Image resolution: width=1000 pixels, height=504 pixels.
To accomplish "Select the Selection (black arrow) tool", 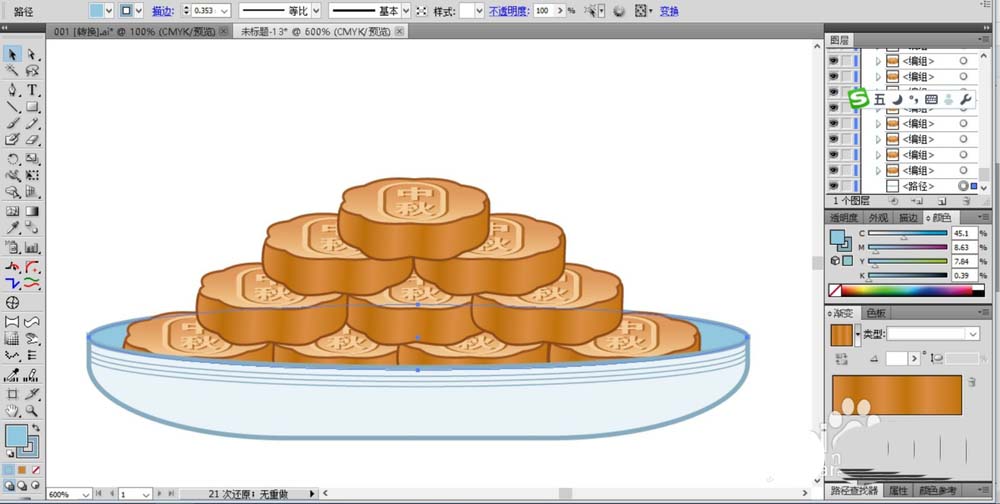I will 12,54.
